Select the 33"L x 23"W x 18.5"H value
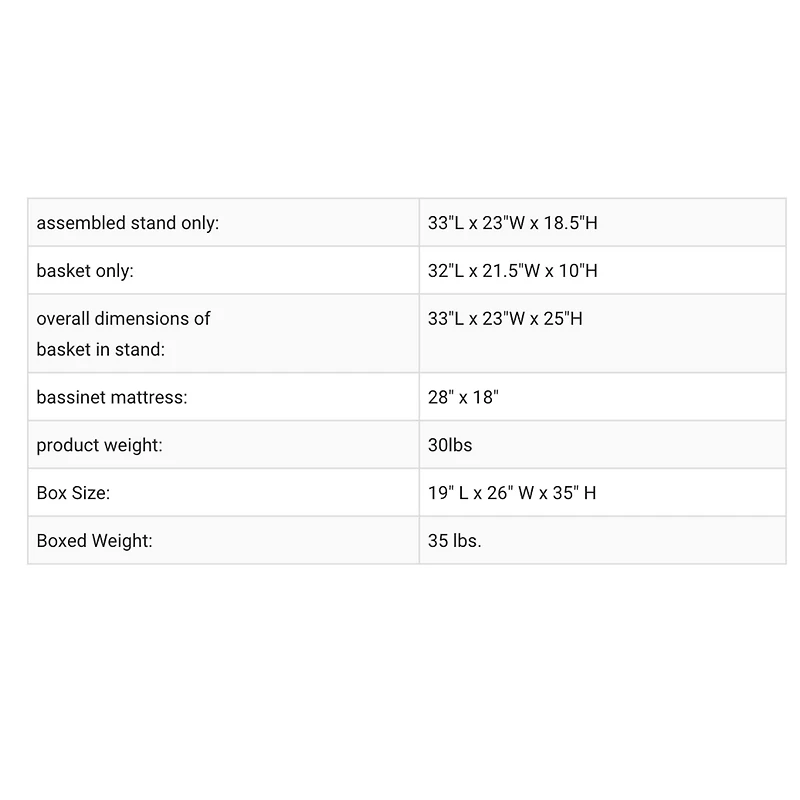The image size is (800, 800). (512, 223)
